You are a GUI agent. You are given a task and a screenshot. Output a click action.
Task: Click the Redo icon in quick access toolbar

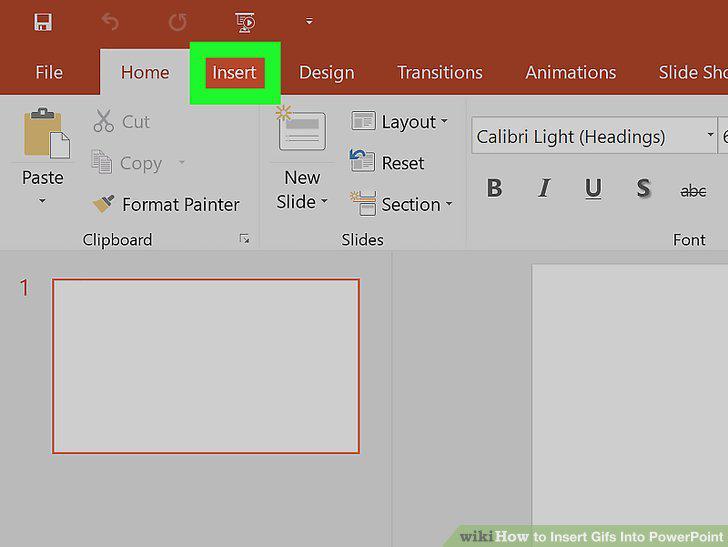coord(177,22)
